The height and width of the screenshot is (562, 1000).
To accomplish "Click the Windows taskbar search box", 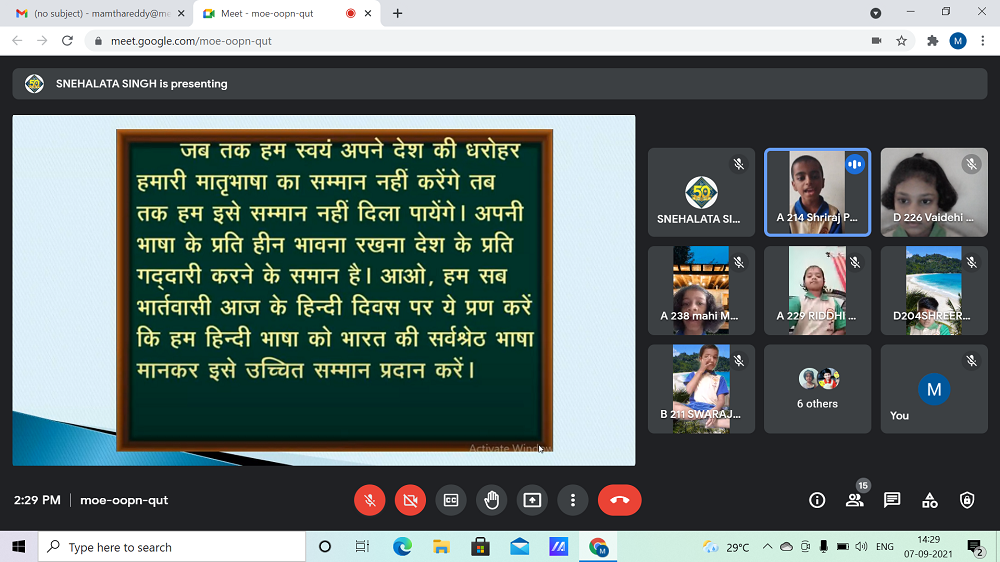I will pyautogui.click(x=172, y=547).
